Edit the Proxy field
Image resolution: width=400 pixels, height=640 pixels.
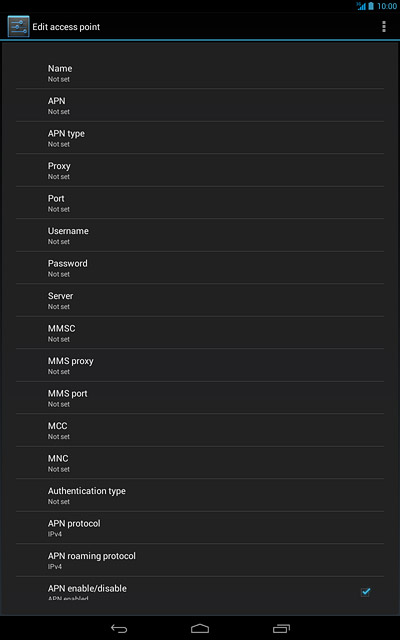200,171
